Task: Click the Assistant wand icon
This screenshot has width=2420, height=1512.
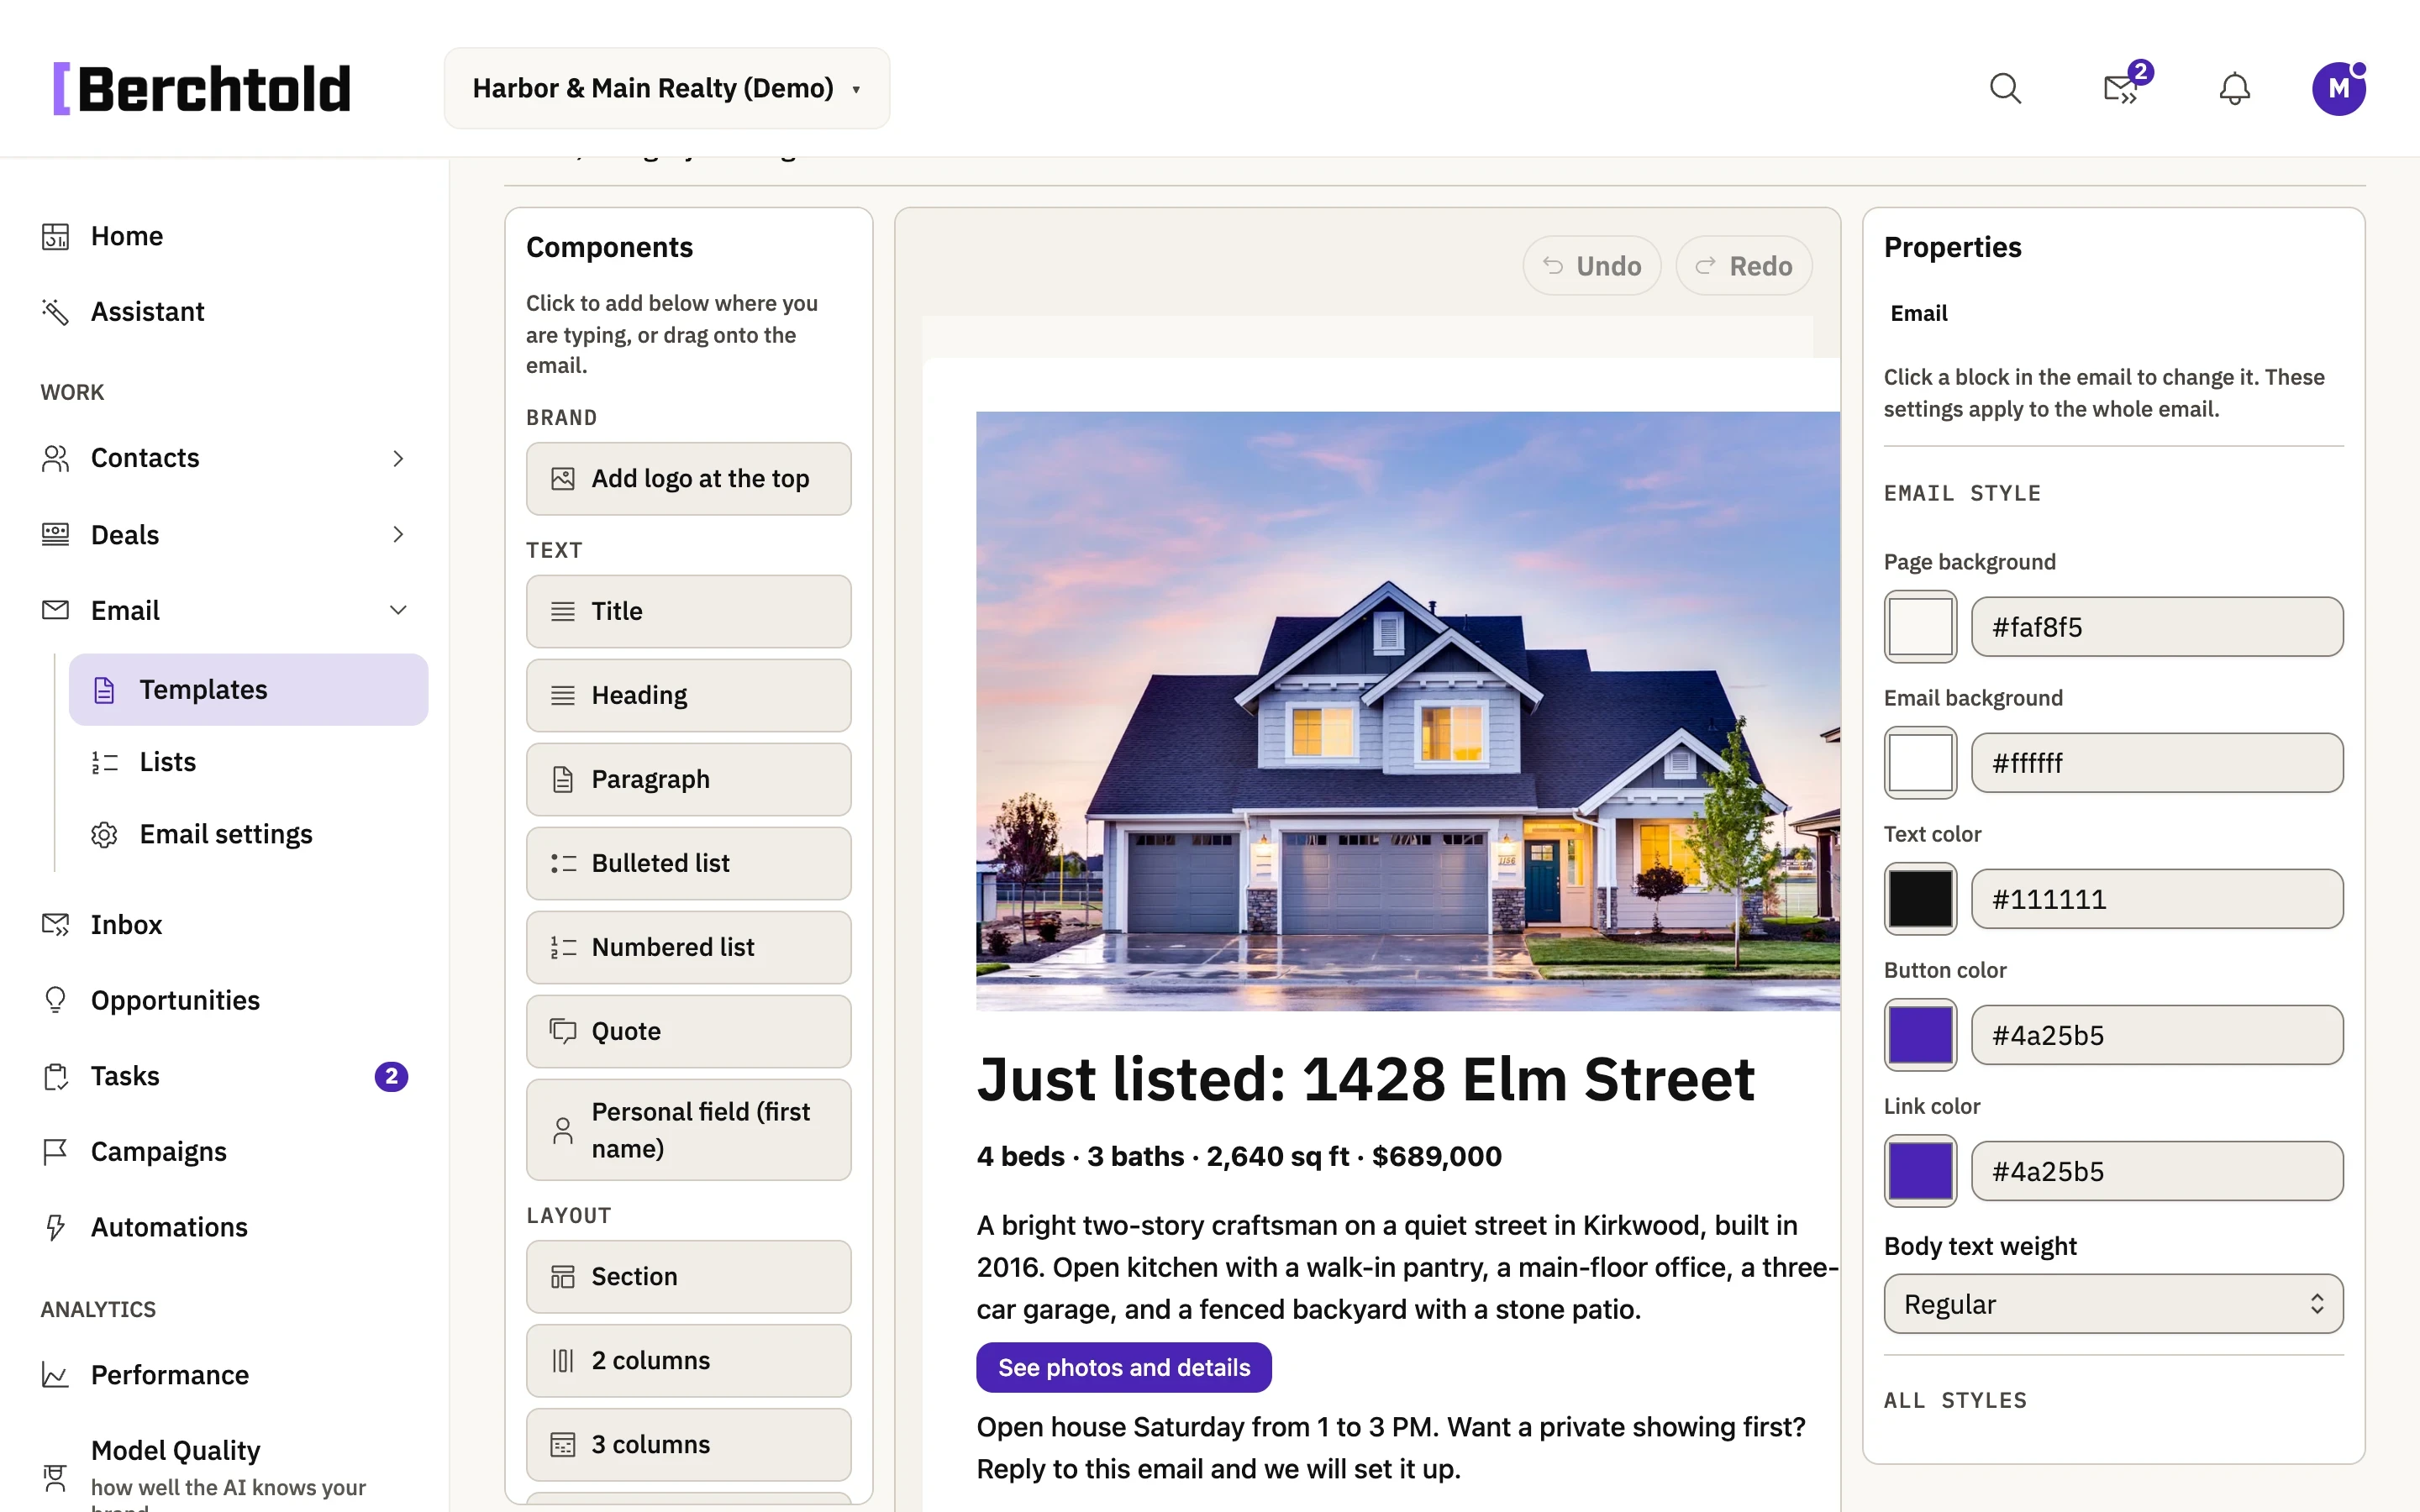Action: click(x=55, y=312)
